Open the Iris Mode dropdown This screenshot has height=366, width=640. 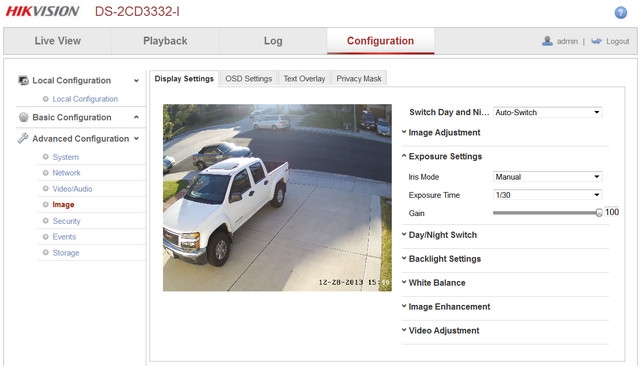tap(547, 177)
